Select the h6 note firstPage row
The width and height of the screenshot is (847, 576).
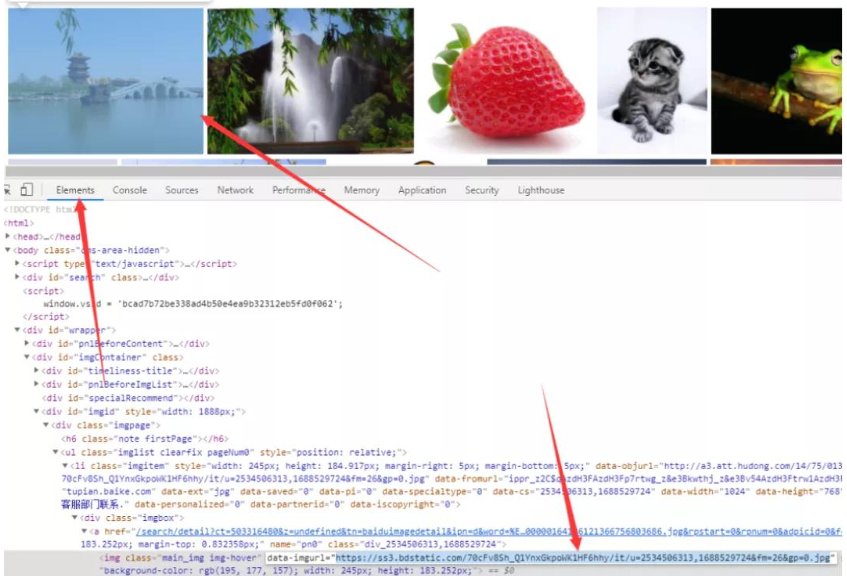tap(145, 439)
